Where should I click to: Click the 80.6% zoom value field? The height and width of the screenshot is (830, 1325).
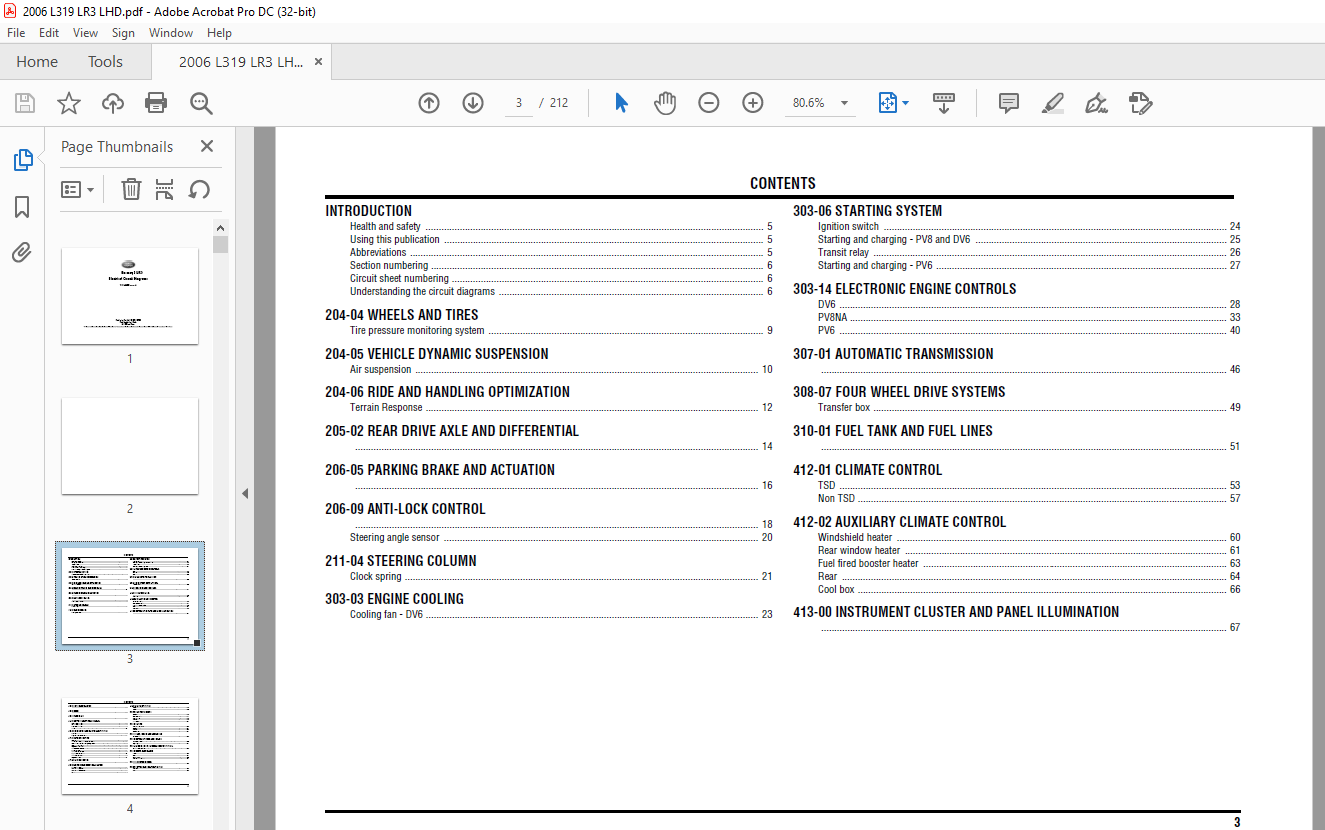[x=808, y=103]
